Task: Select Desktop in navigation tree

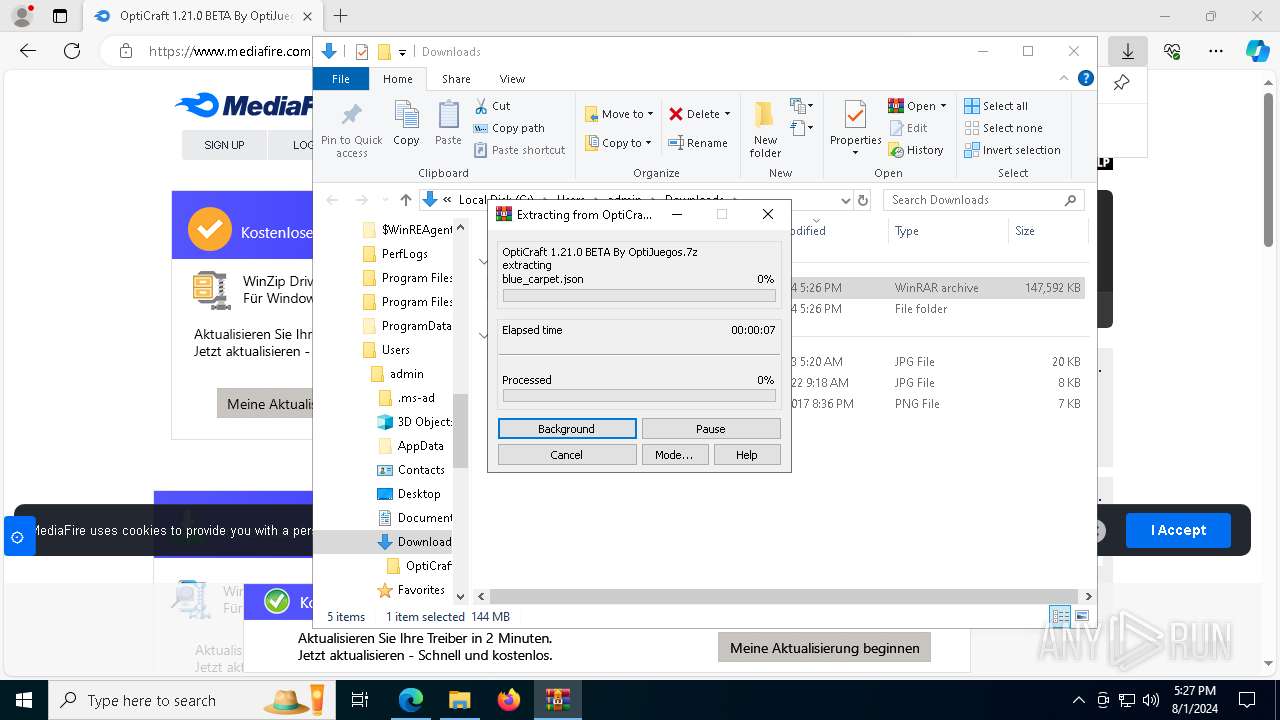Action: [419, 494]
